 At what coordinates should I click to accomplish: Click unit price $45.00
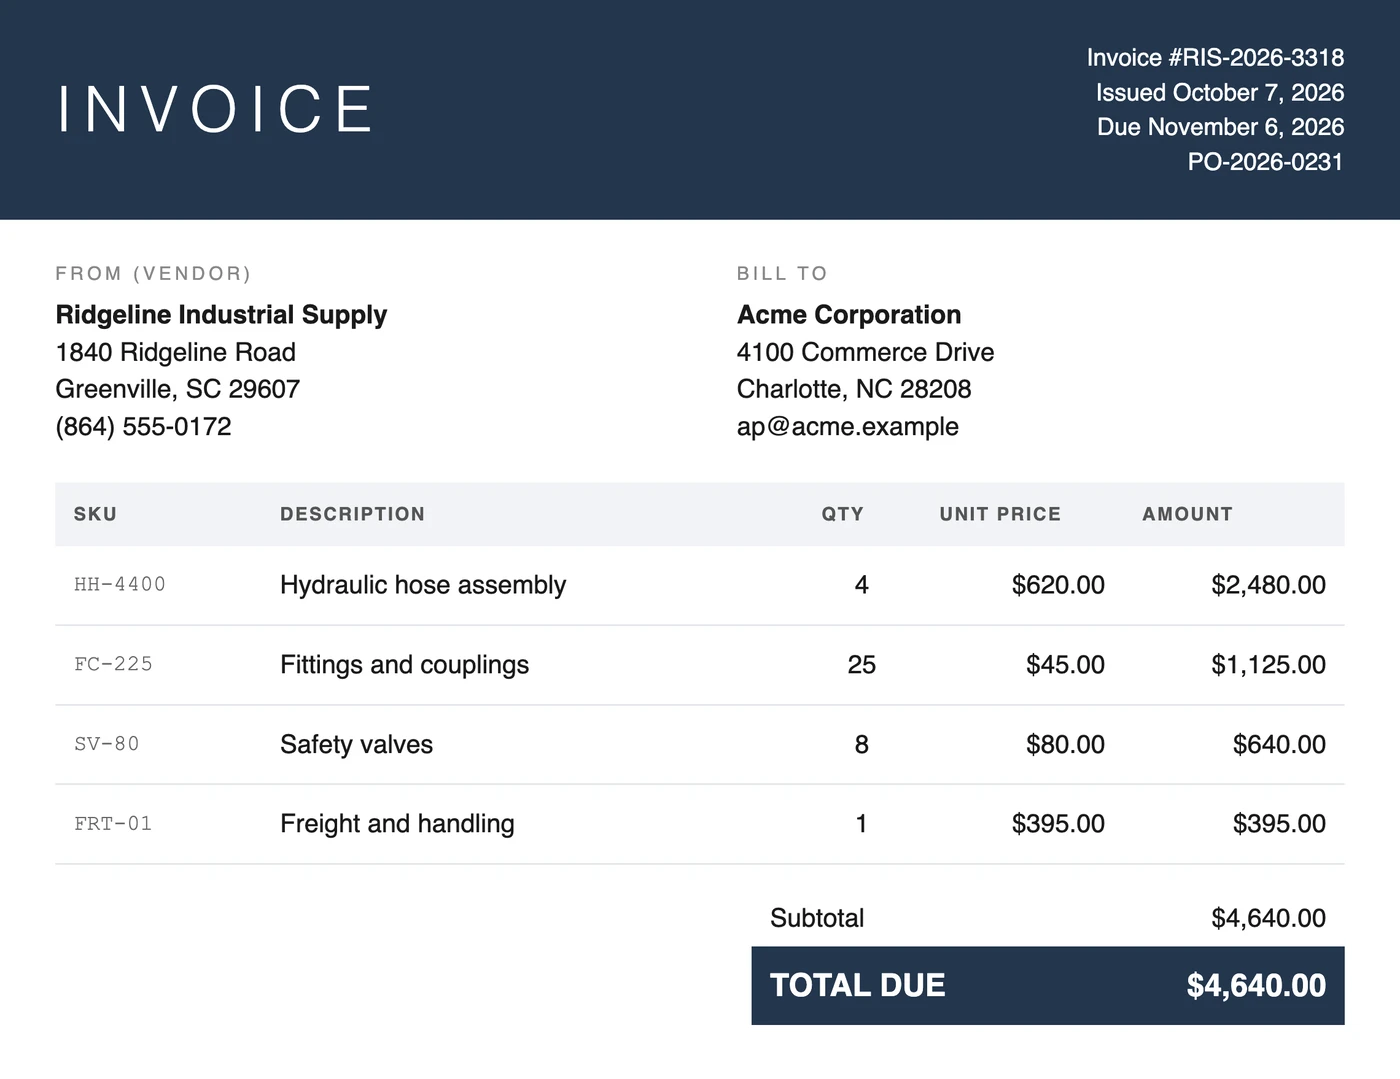pyautogui.click(x=1065, y=665)
